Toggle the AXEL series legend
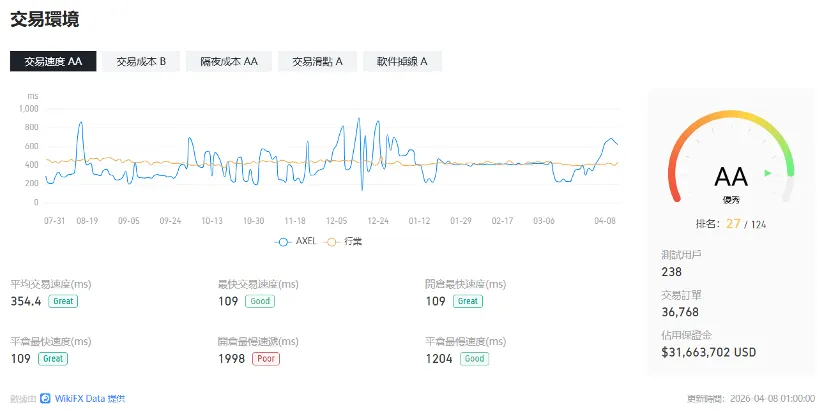The width and height of the screenshot is (832, 412). pos(296,242)
